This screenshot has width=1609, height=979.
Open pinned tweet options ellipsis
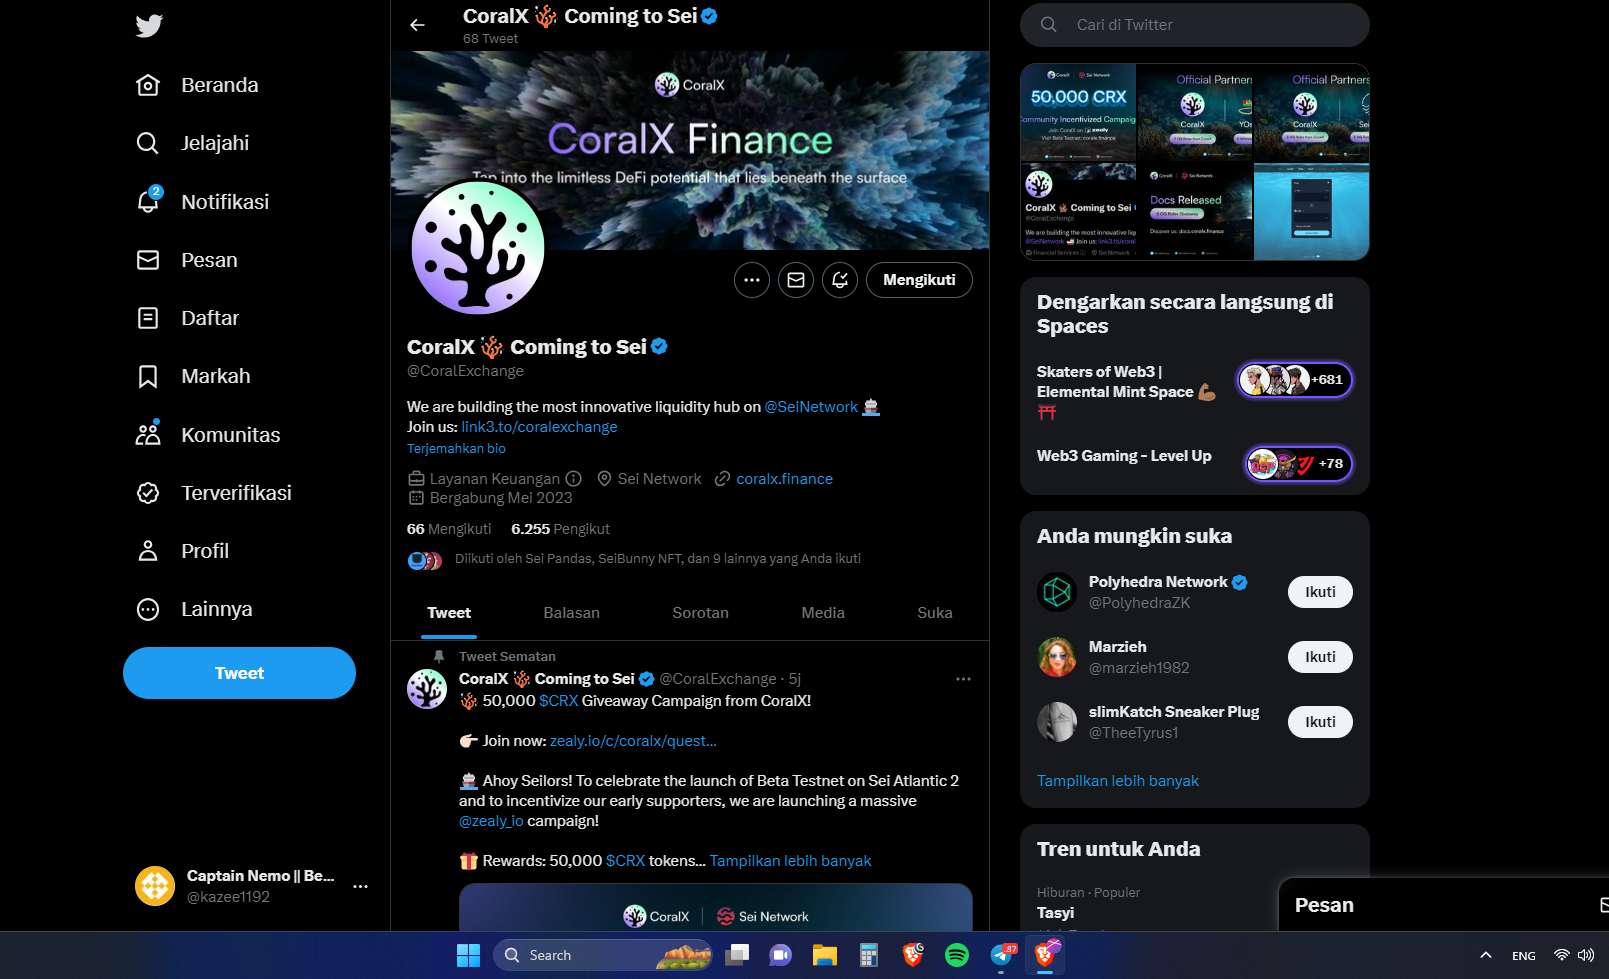pyautogui.click(x=963, y=679)
